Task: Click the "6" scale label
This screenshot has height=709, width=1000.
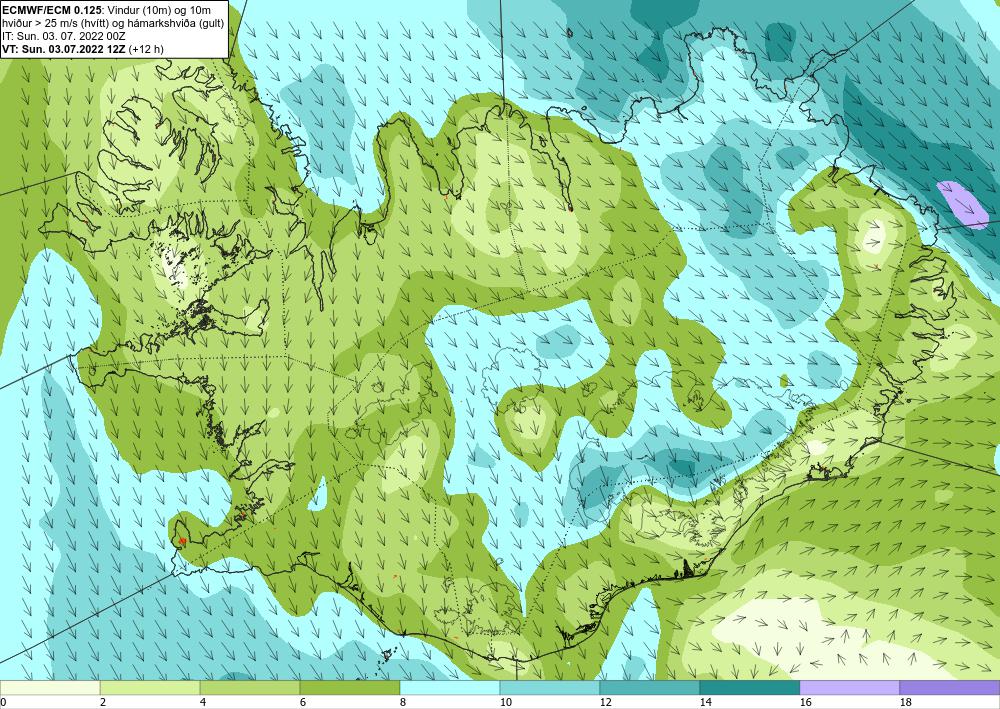Action: coord(303,703)
